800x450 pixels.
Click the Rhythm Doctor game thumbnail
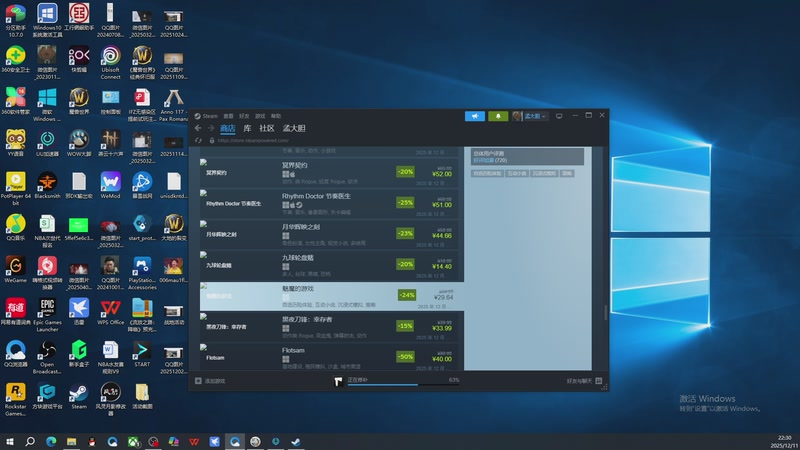(238, 204)
